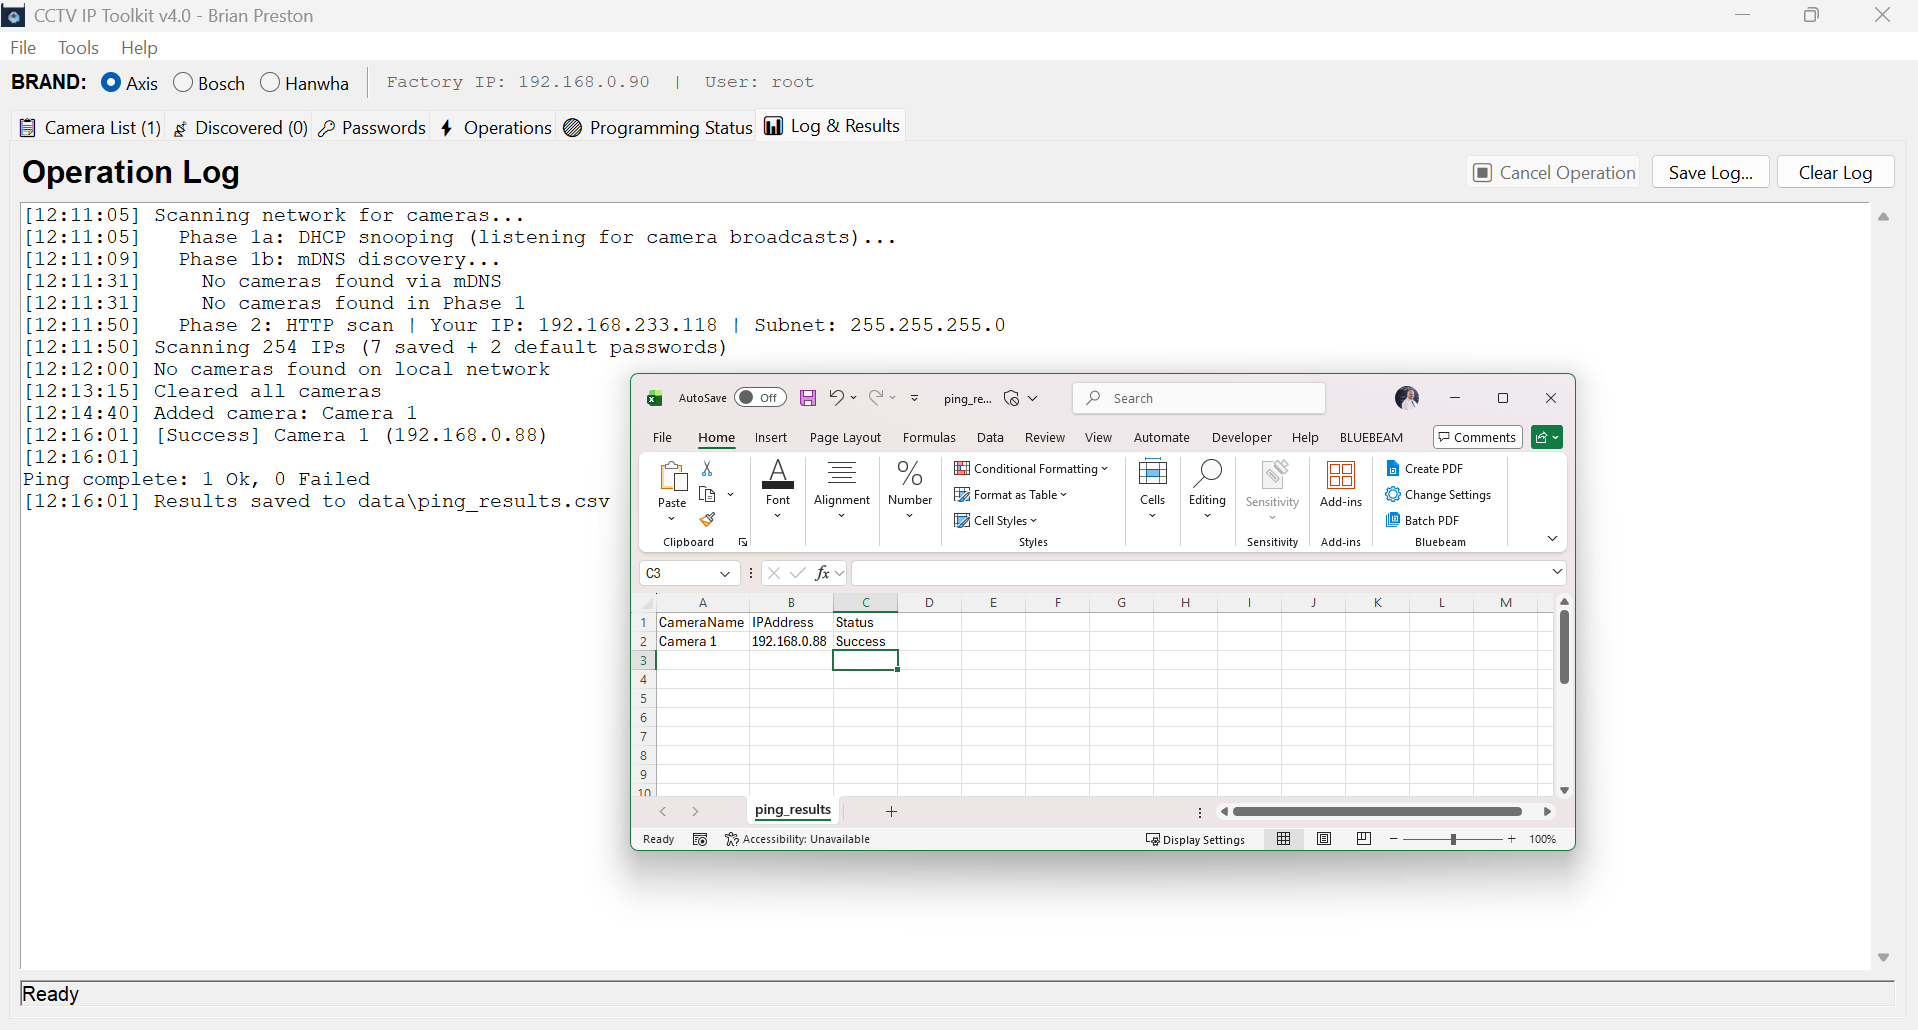Select the Hanwha brand radio button
This screenshot has height=1030, width=1918.
point(269,82)
